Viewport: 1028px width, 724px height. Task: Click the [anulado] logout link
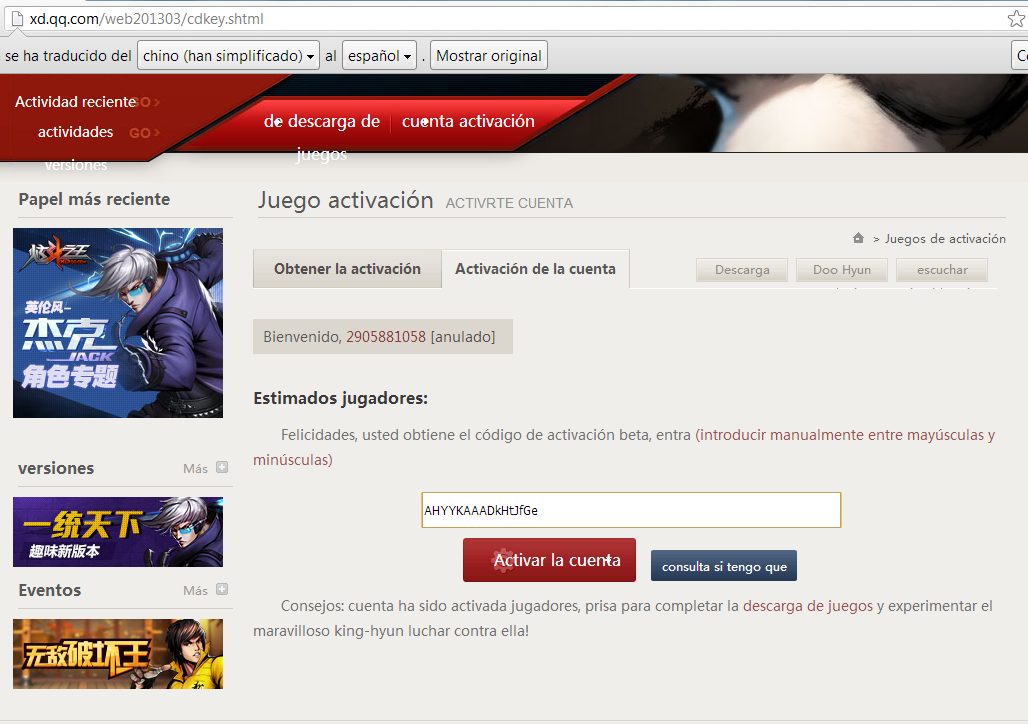coord(462,337)
